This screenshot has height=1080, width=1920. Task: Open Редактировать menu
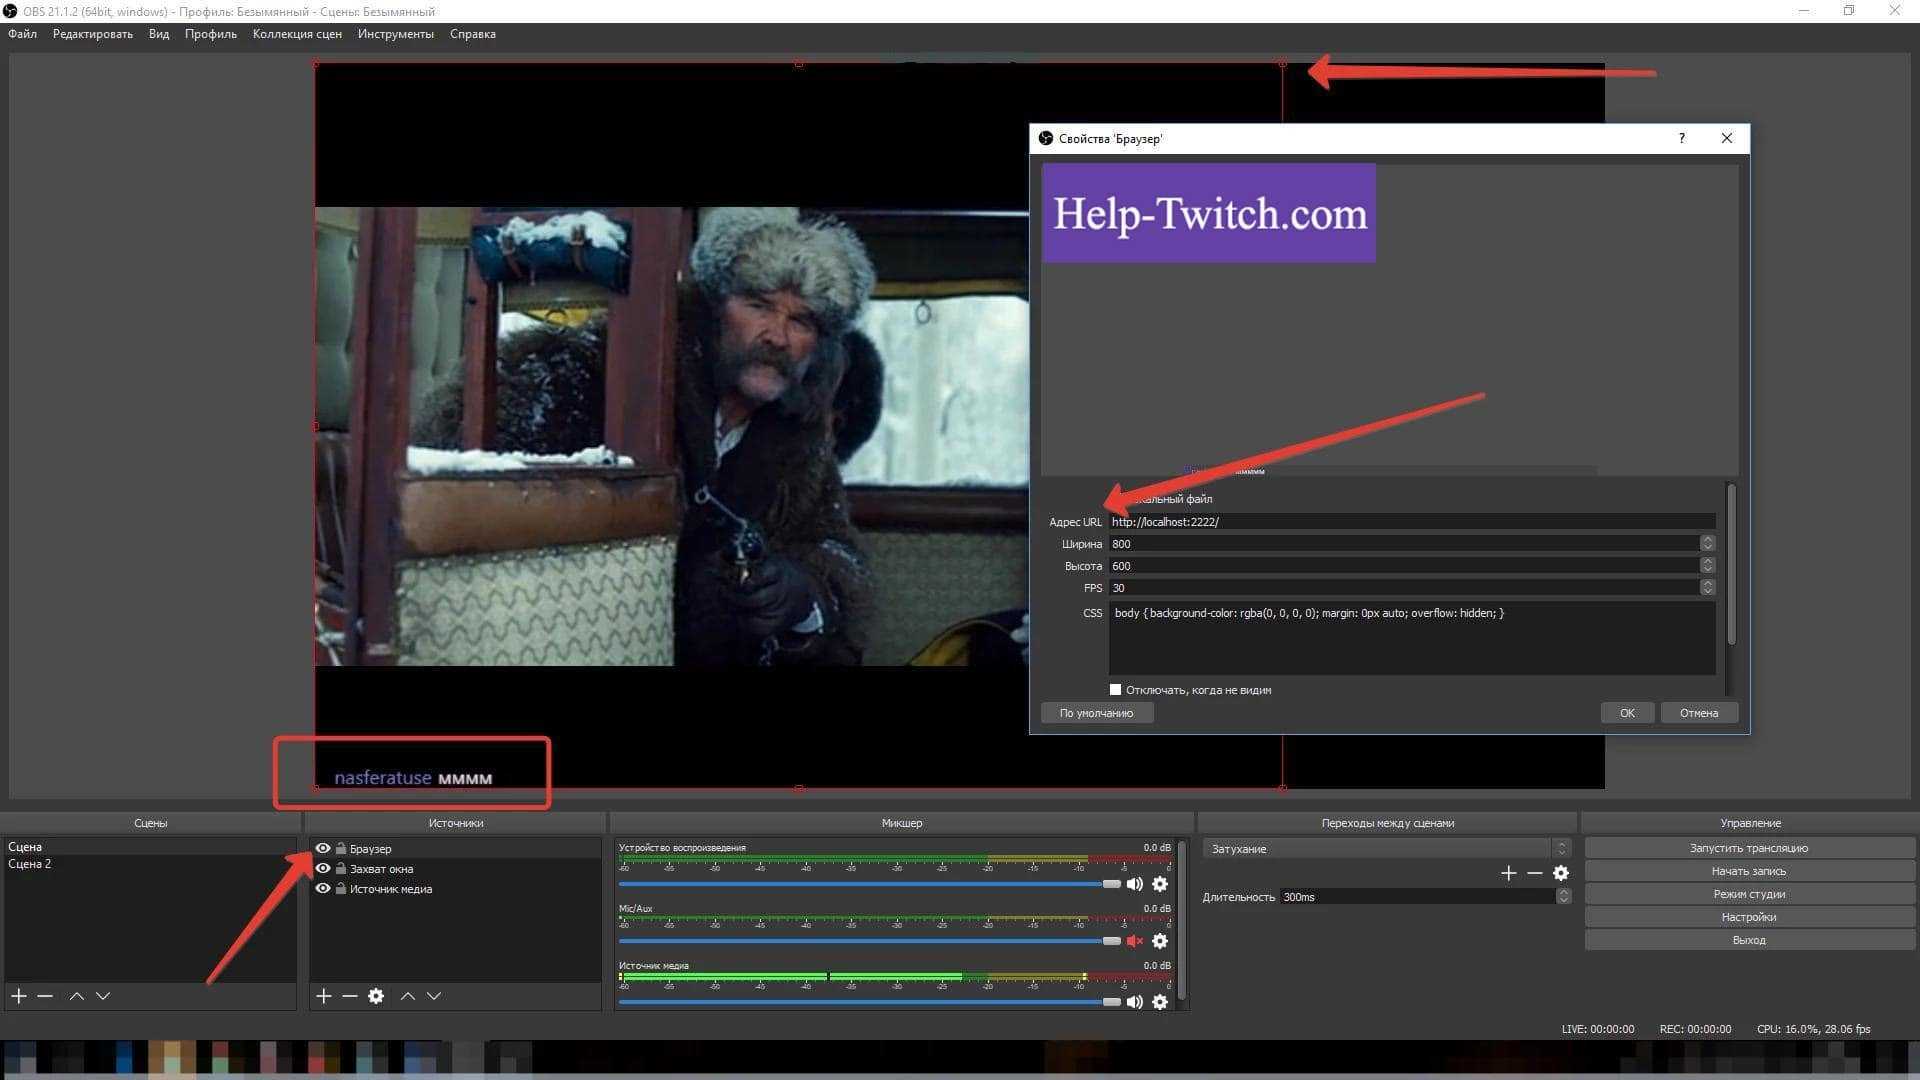[x=92, y=34]
